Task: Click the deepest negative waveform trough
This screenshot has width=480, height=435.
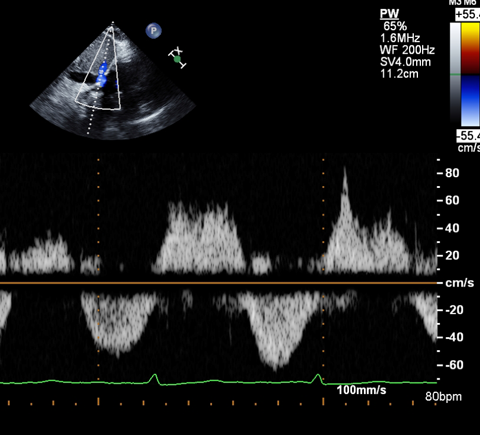Action: [275, 367]
